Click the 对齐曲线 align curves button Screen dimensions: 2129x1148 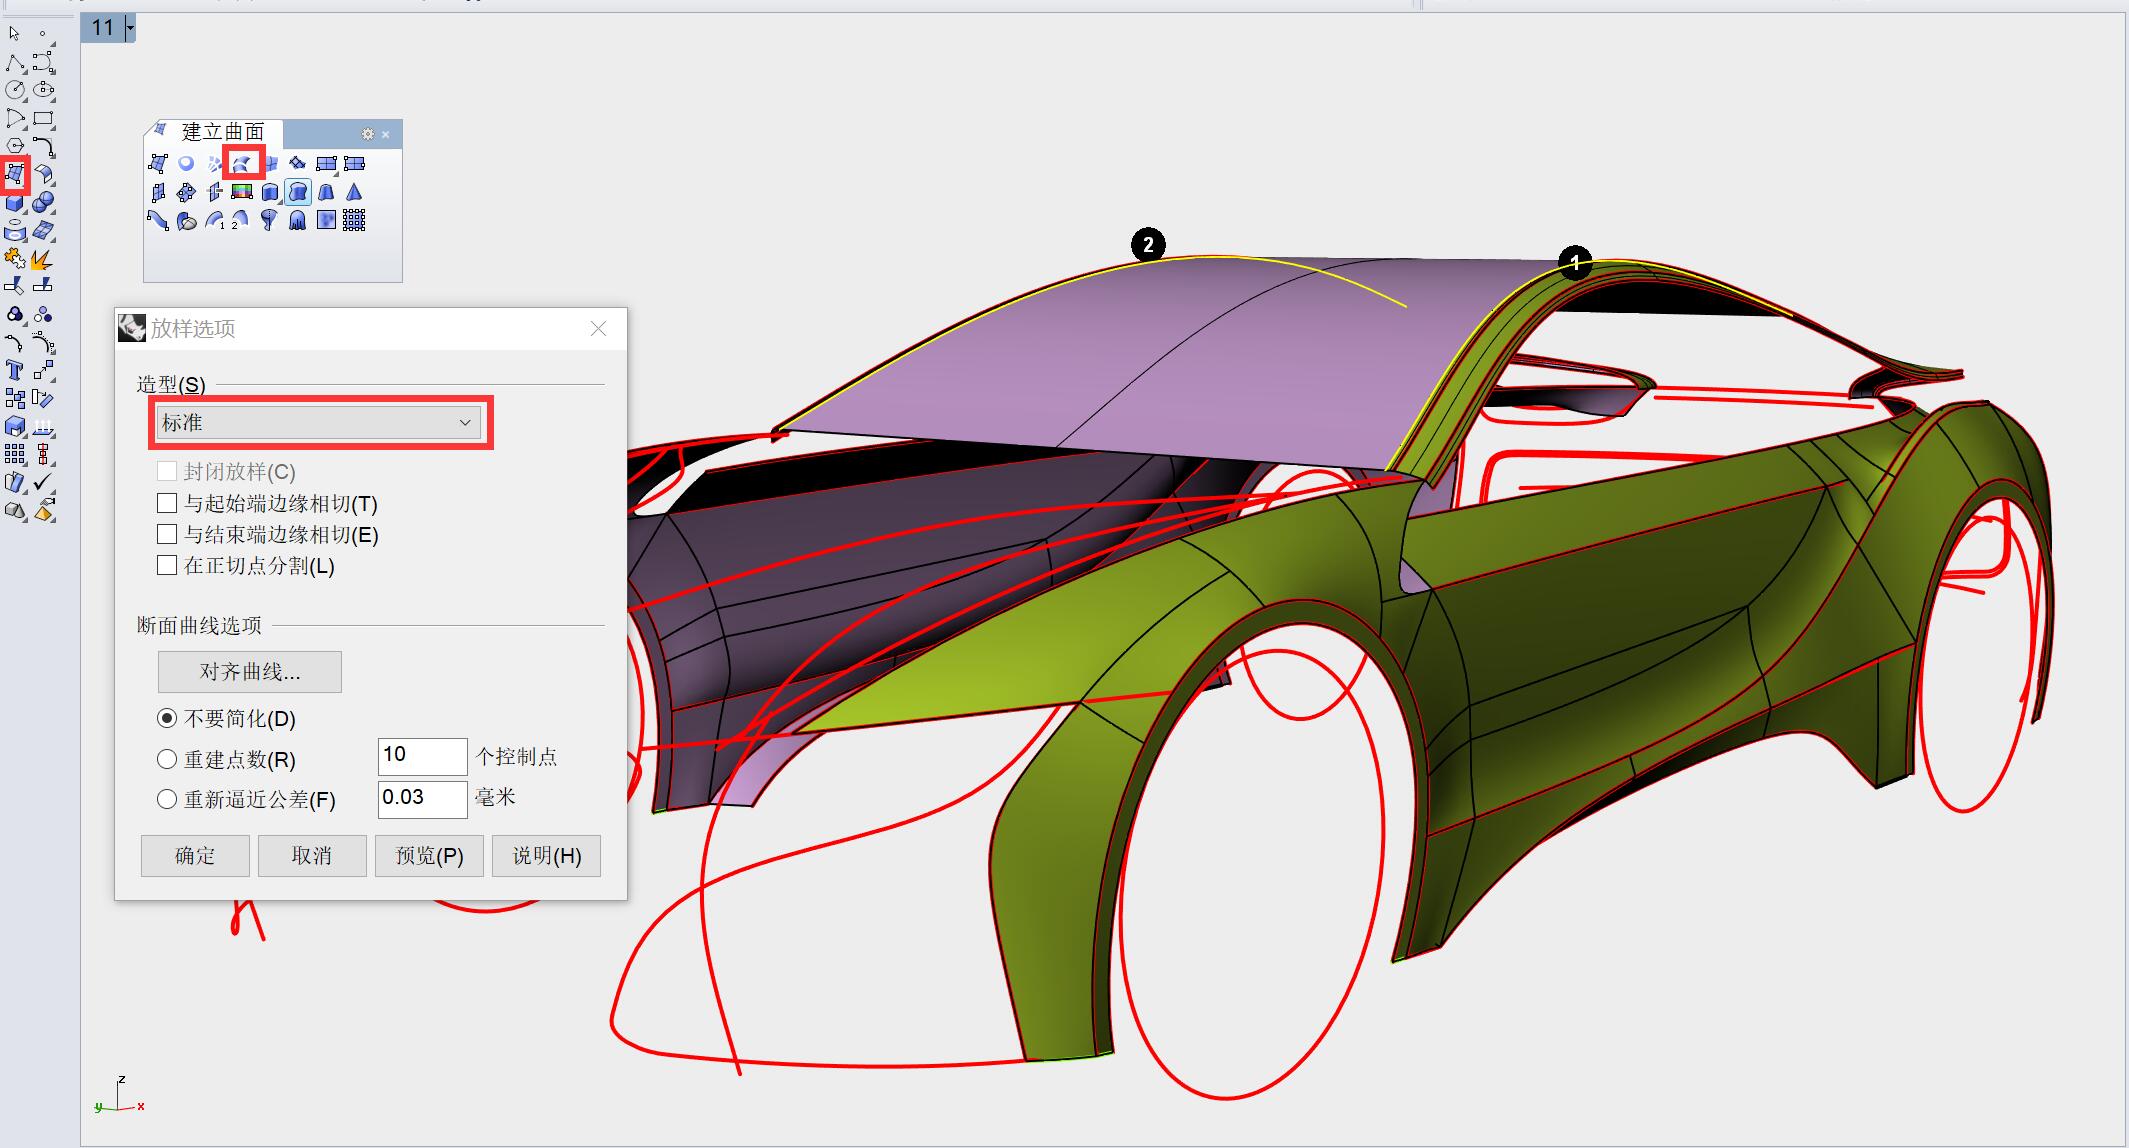(249, 672)
